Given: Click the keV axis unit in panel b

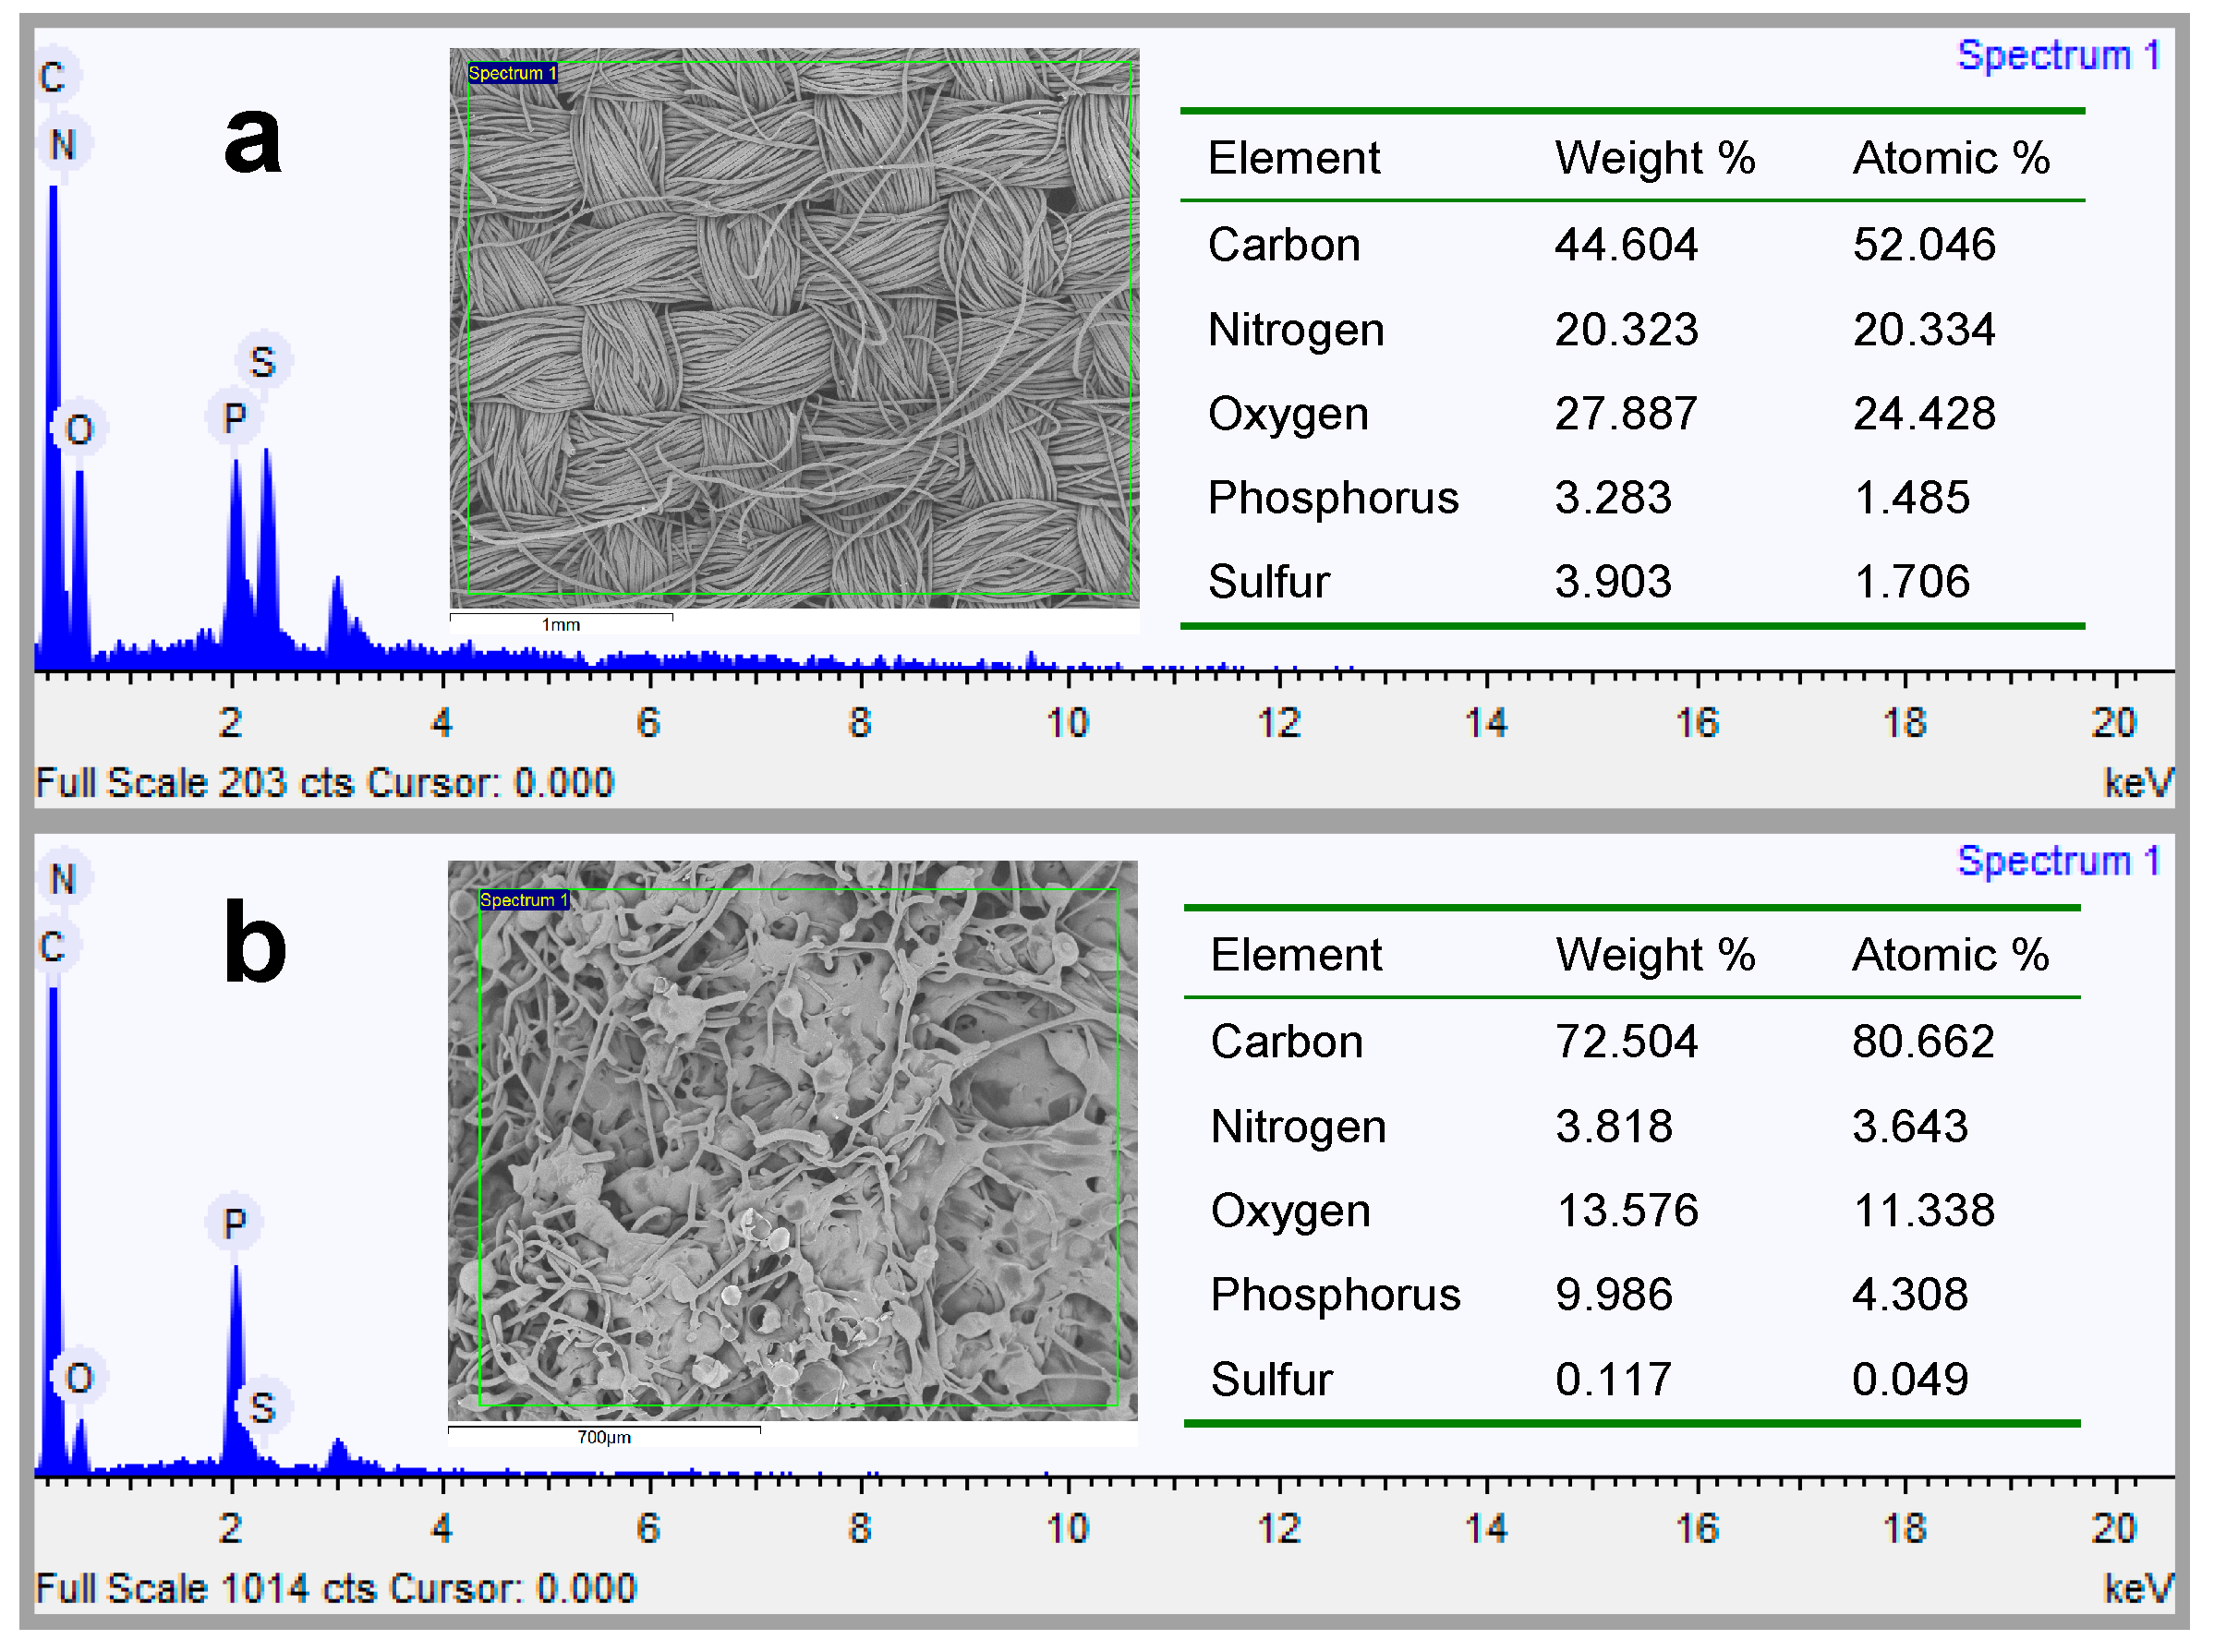Looking at the screenshot, I should 2138,1589.
